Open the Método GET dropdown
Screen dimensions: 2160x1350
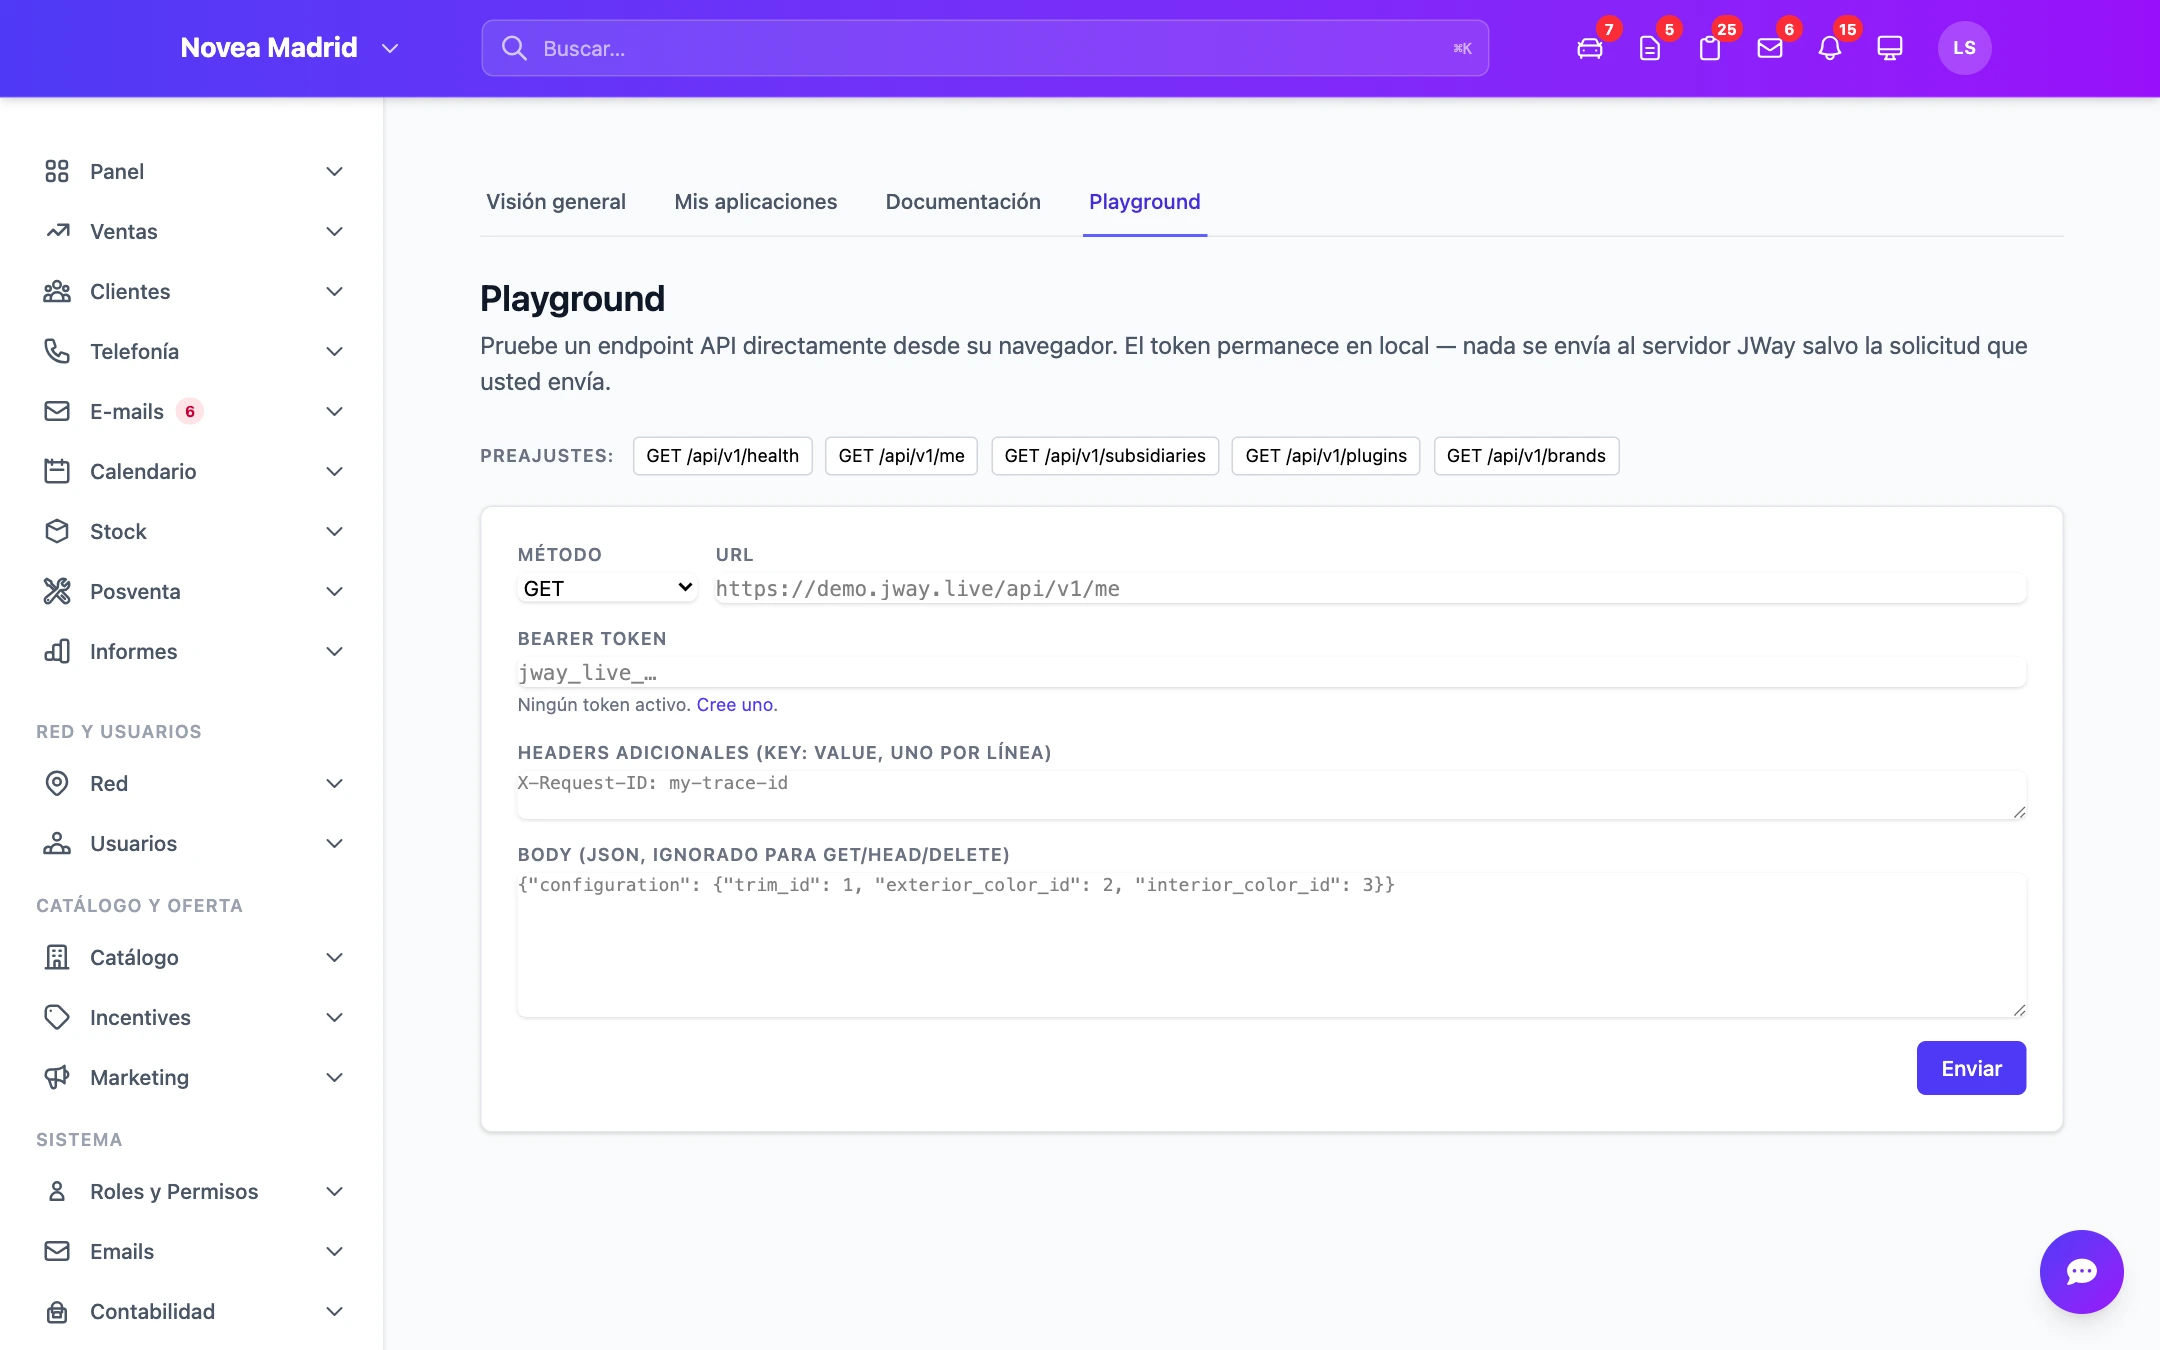pyautogui.click(x=607, y=588)
